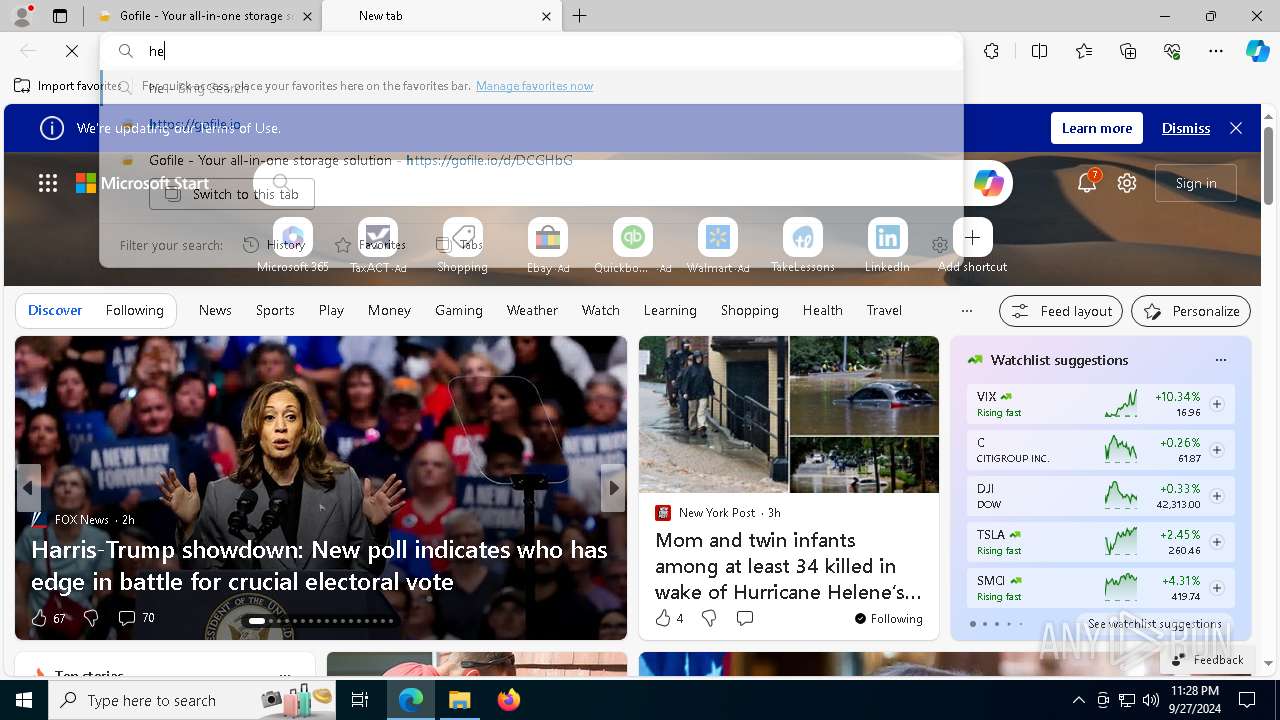The height and width of the screenshot is (720, 1280).
Task: Dislike the Harris-Trump story
Action: (x=91, y=618)
